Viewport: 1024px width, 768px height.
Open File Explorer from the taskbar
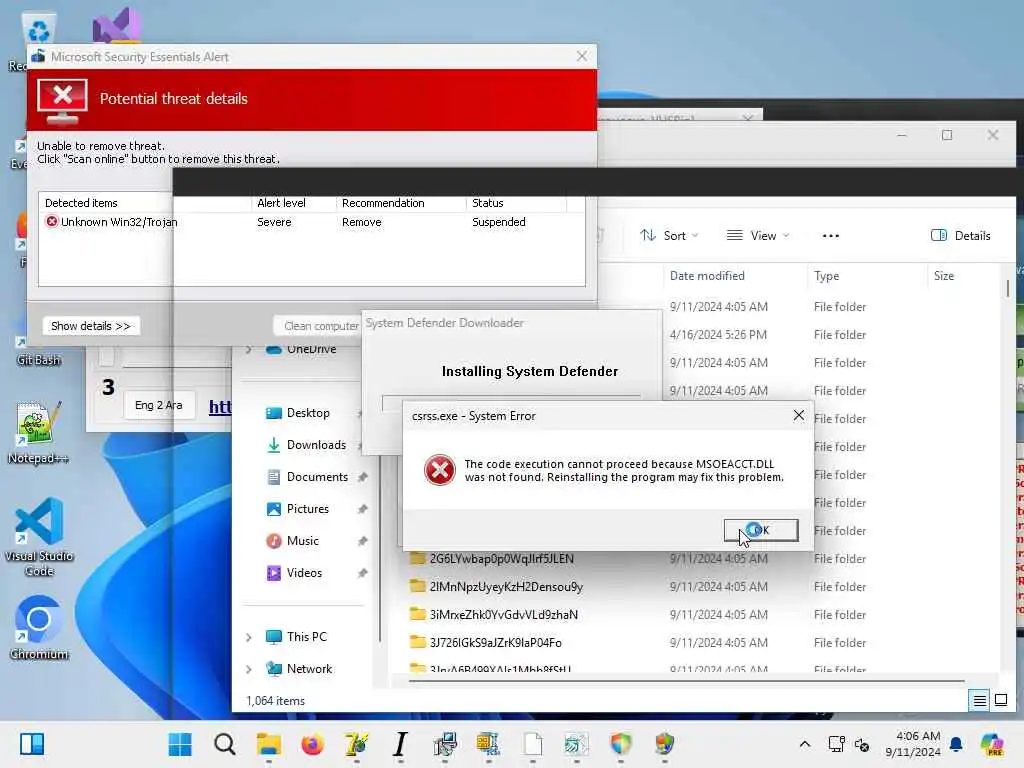coord(268,744)
